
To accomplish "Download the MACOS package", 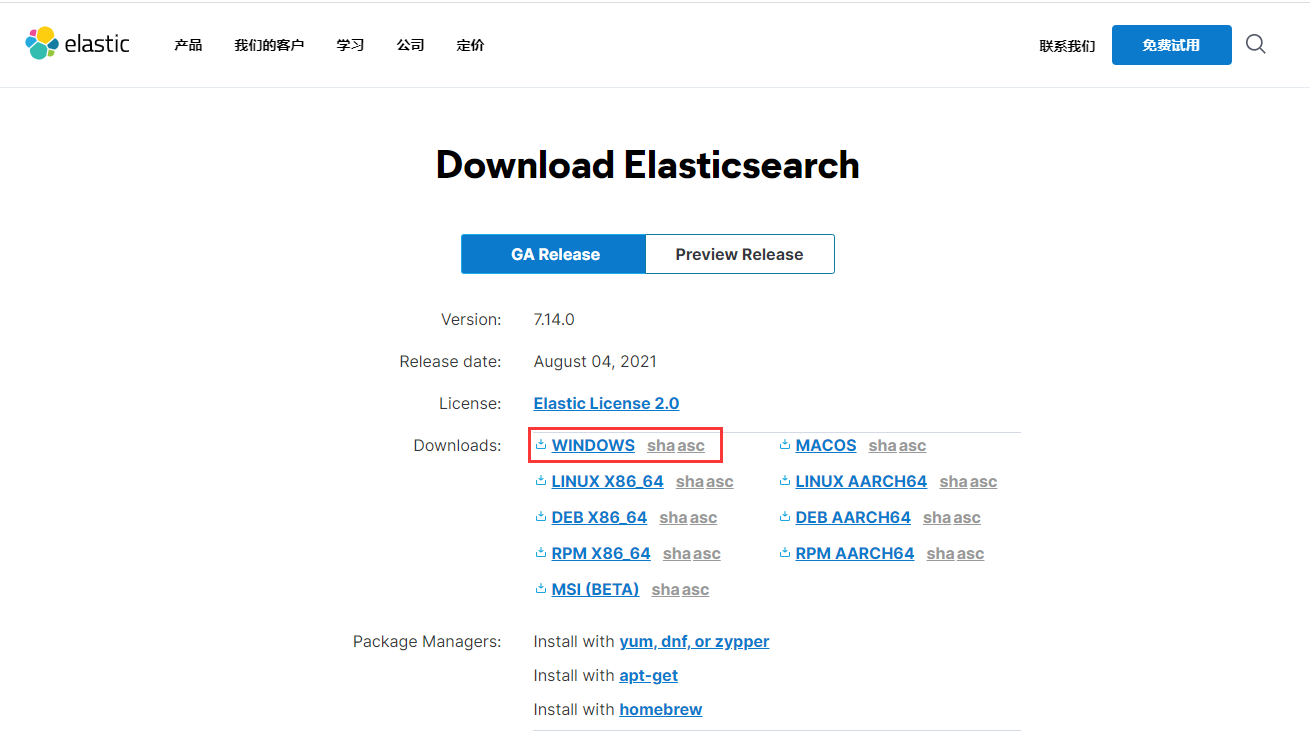I will tap(826, 445).
